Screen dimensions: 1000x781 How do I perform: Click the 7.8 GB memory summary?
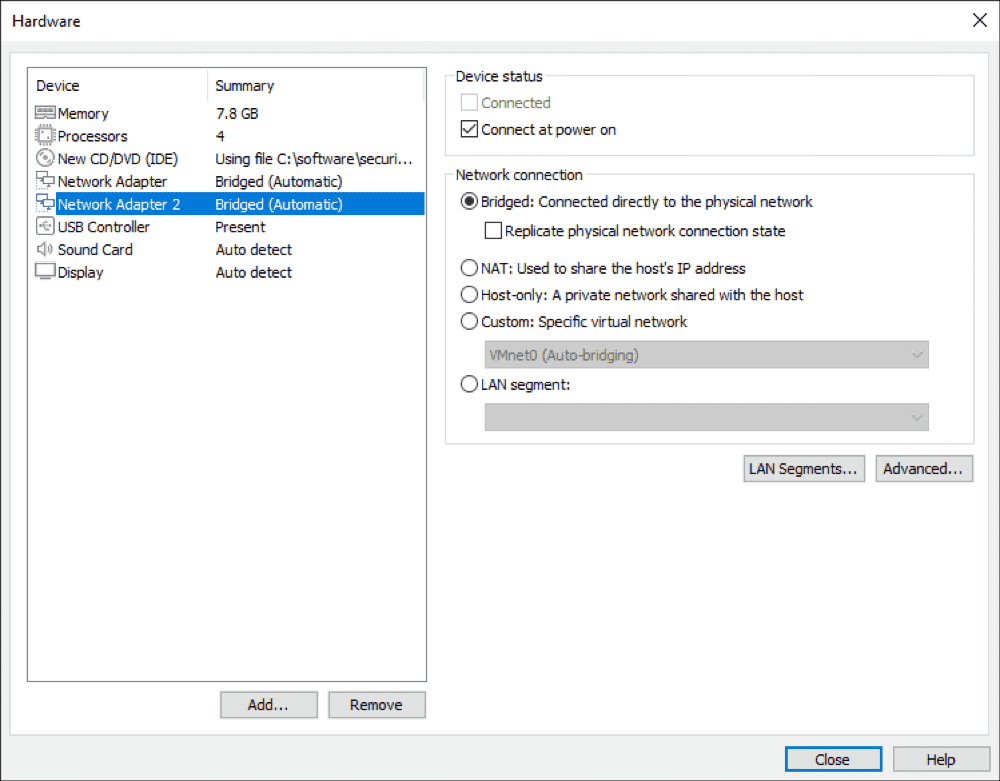237,113
